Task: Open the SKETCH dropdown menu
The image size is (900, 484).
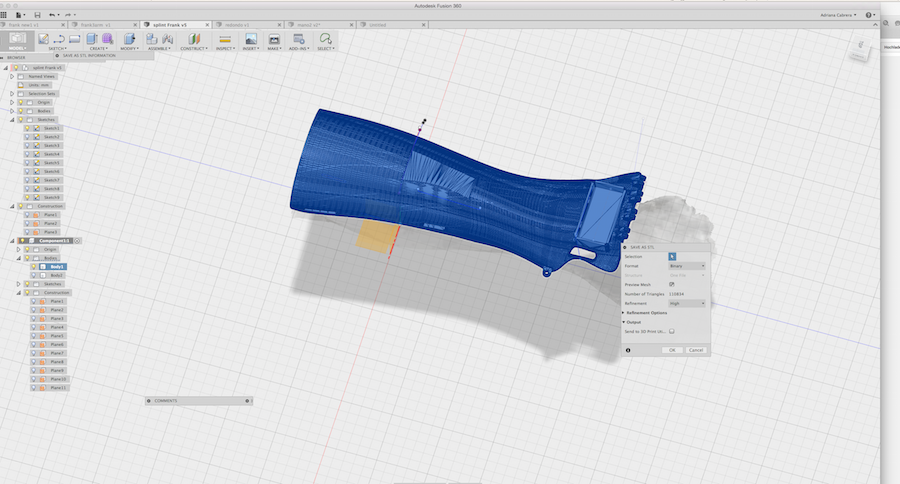Action: 57,49
